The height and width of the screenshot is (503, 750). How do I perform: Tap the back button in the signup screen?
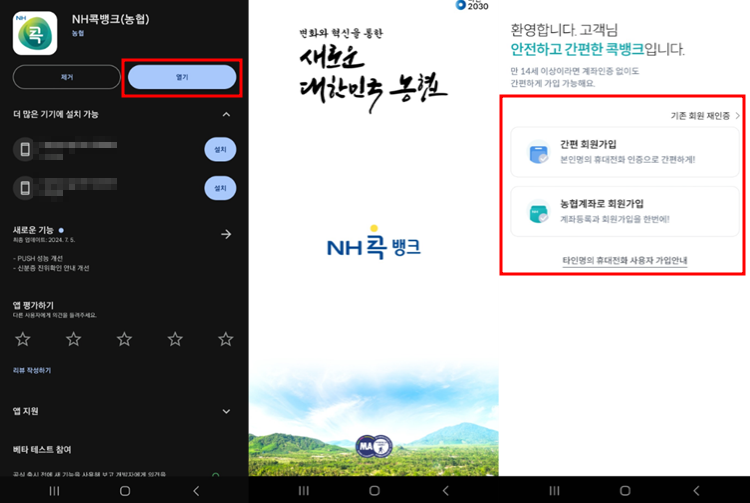tap(696, 491)
